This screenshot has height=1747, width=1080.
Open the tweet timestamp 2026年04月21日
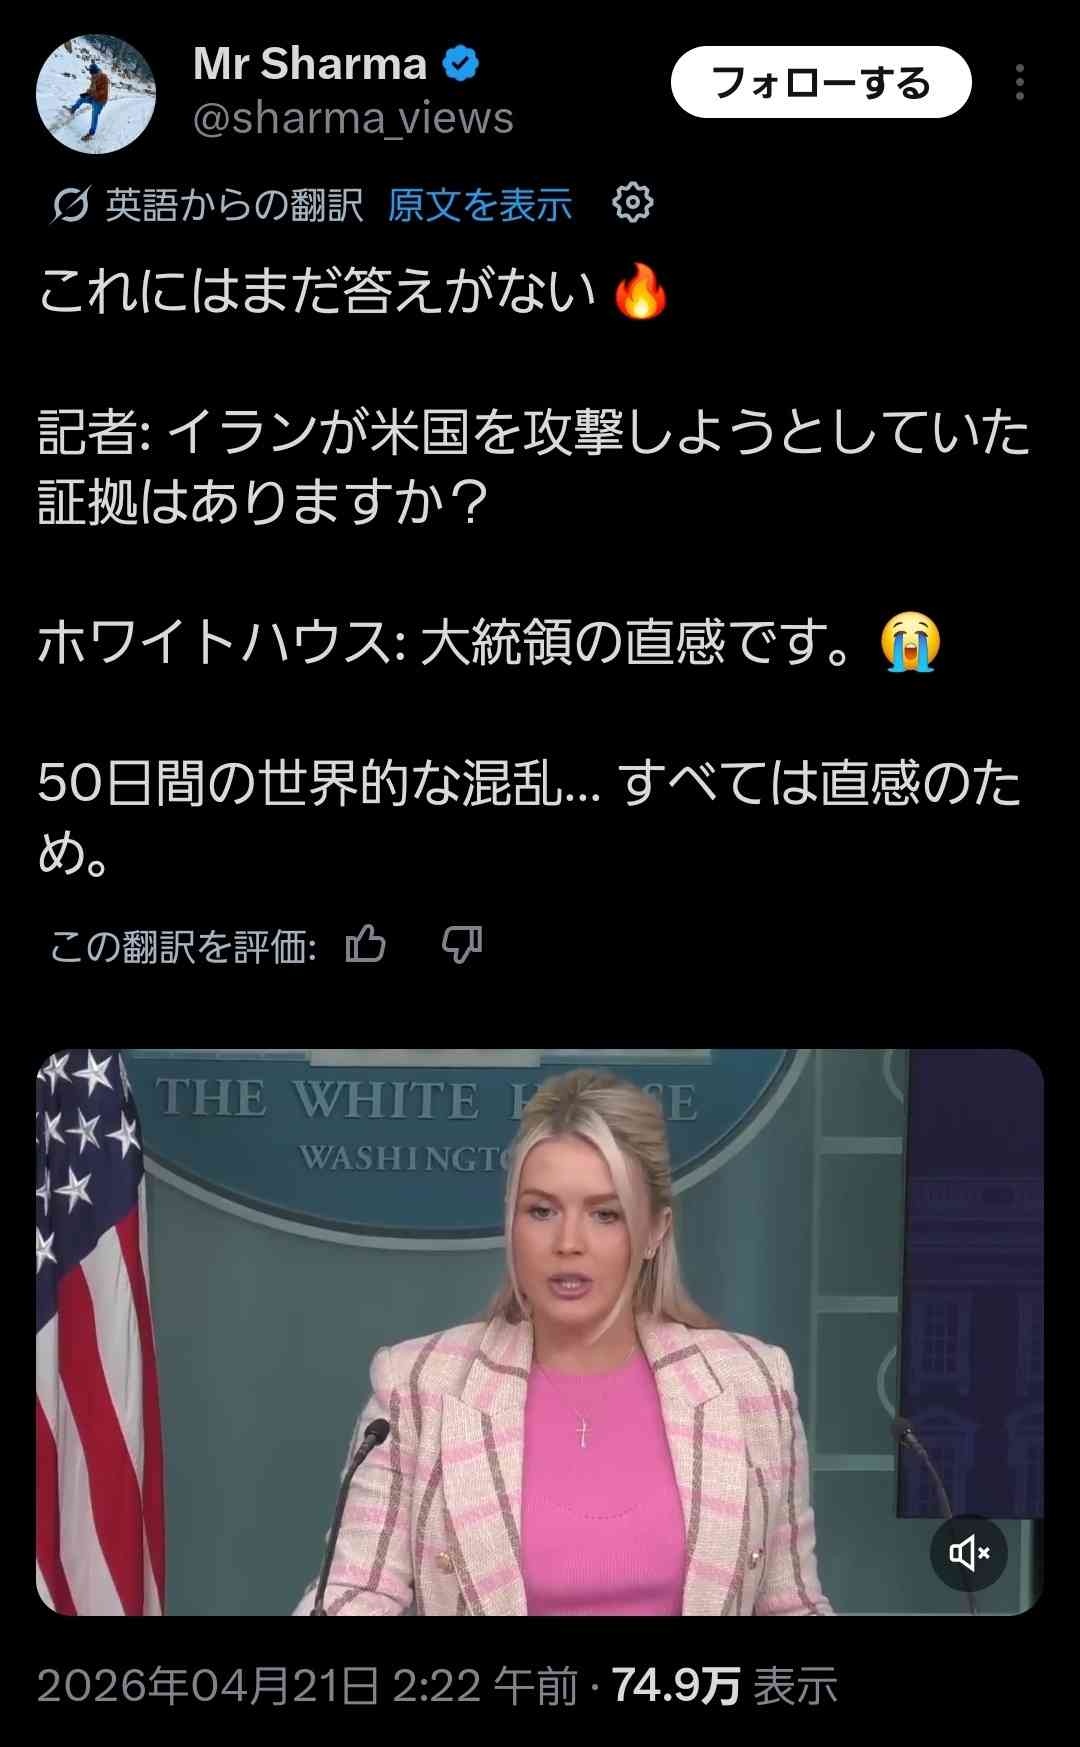click(308, 1686)
